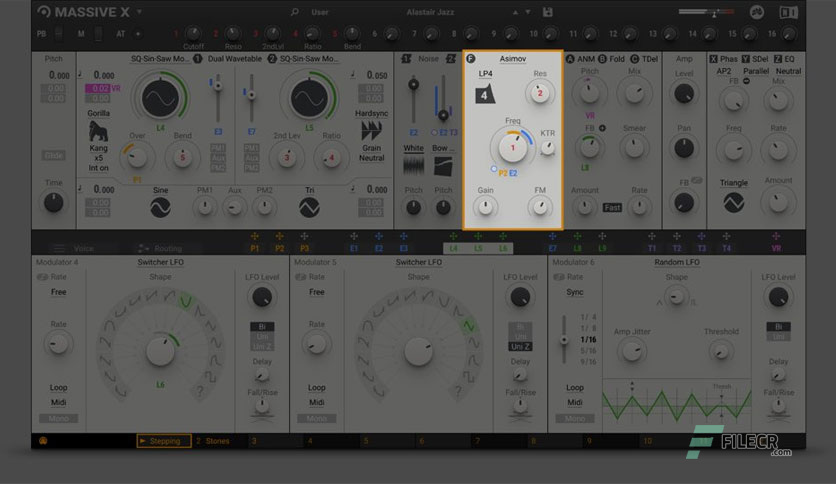Click the Bow noise waveform thumbnail

443,166
